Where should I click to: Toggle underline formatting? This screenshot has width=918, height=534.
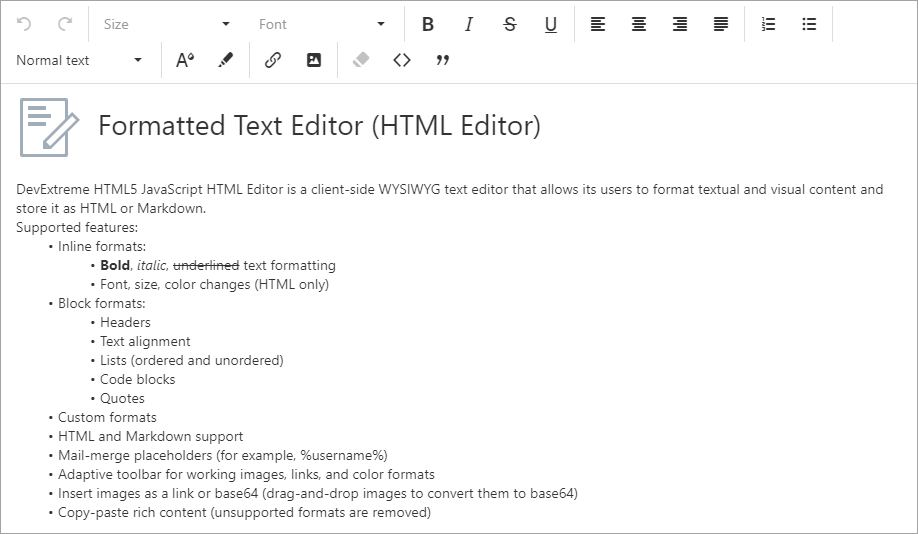551,24
